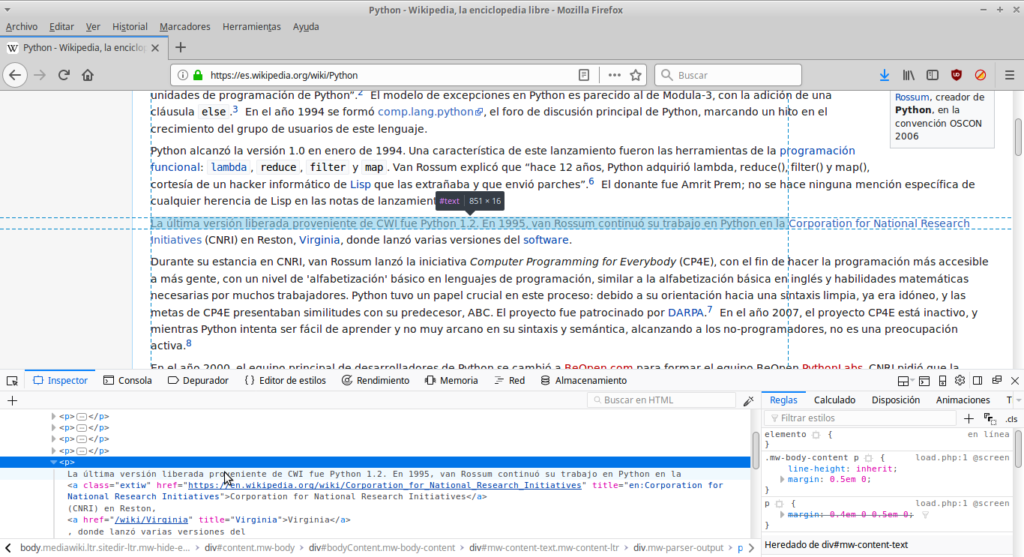Viewport: 1024px width, 557px height.
Task: Open devtools in a separate window
Action: click(x=997, y=380)
